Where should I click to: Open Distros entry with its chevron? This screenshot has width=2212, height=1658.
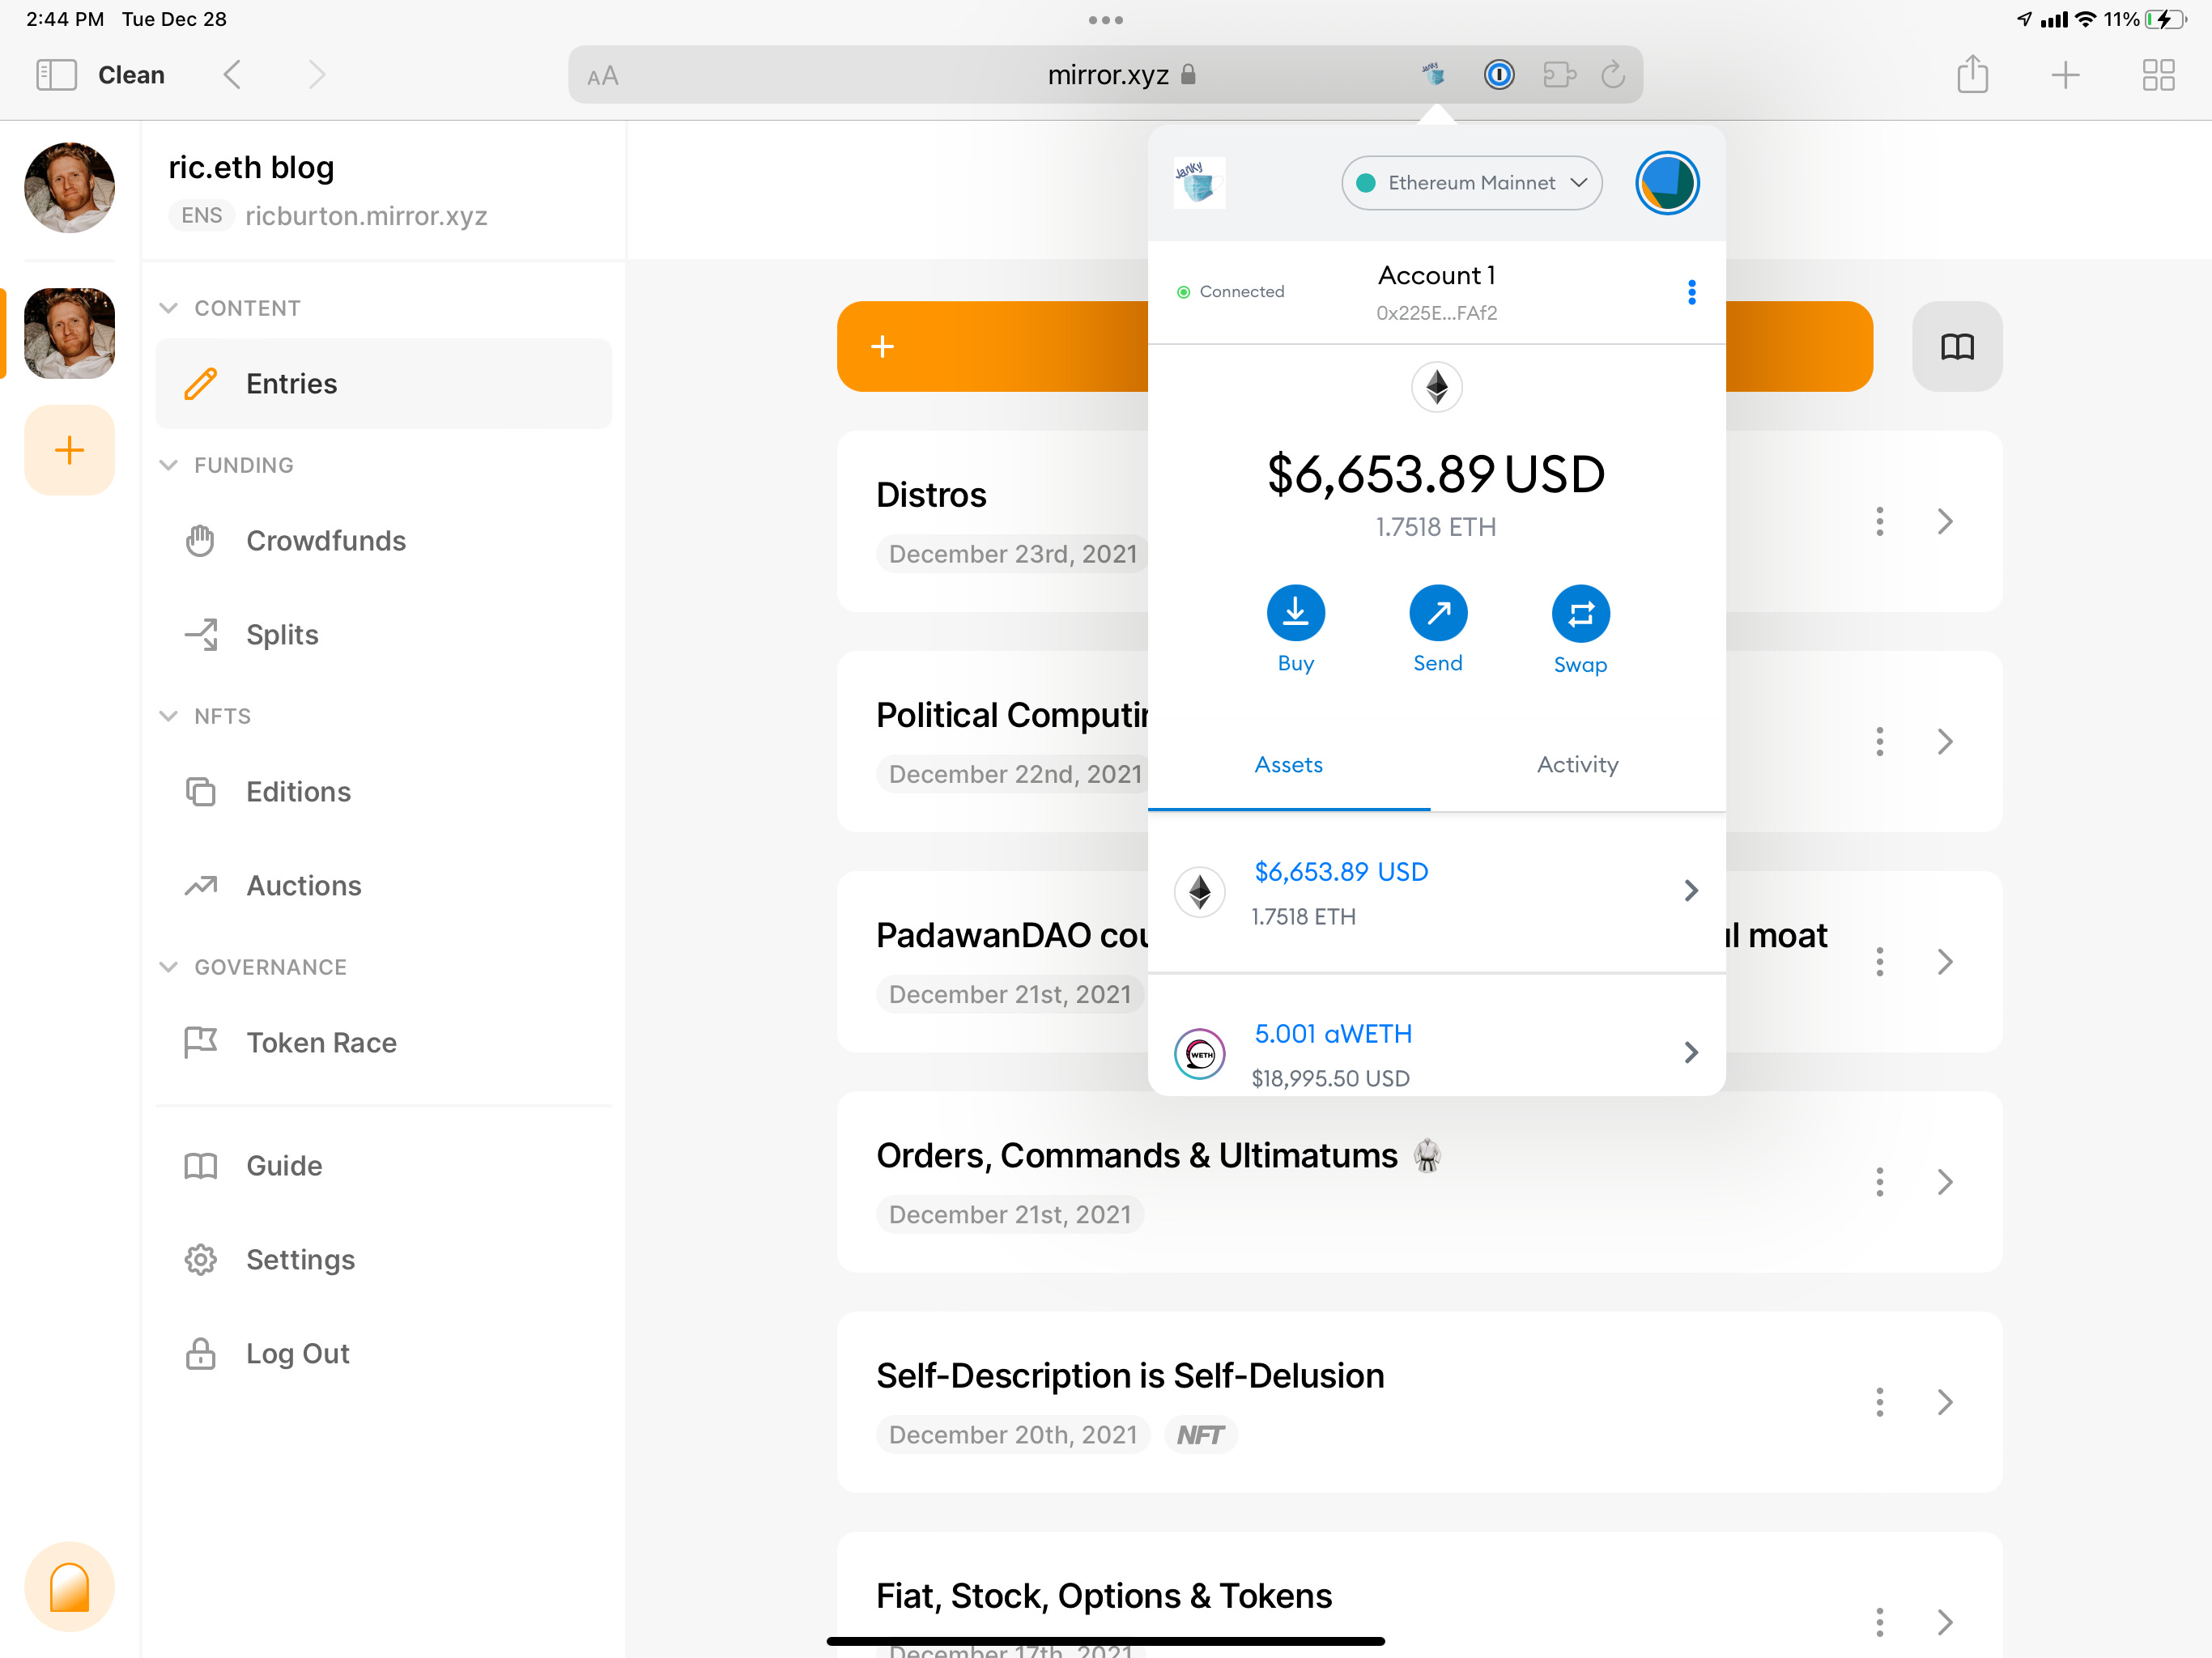(1944, 521)
